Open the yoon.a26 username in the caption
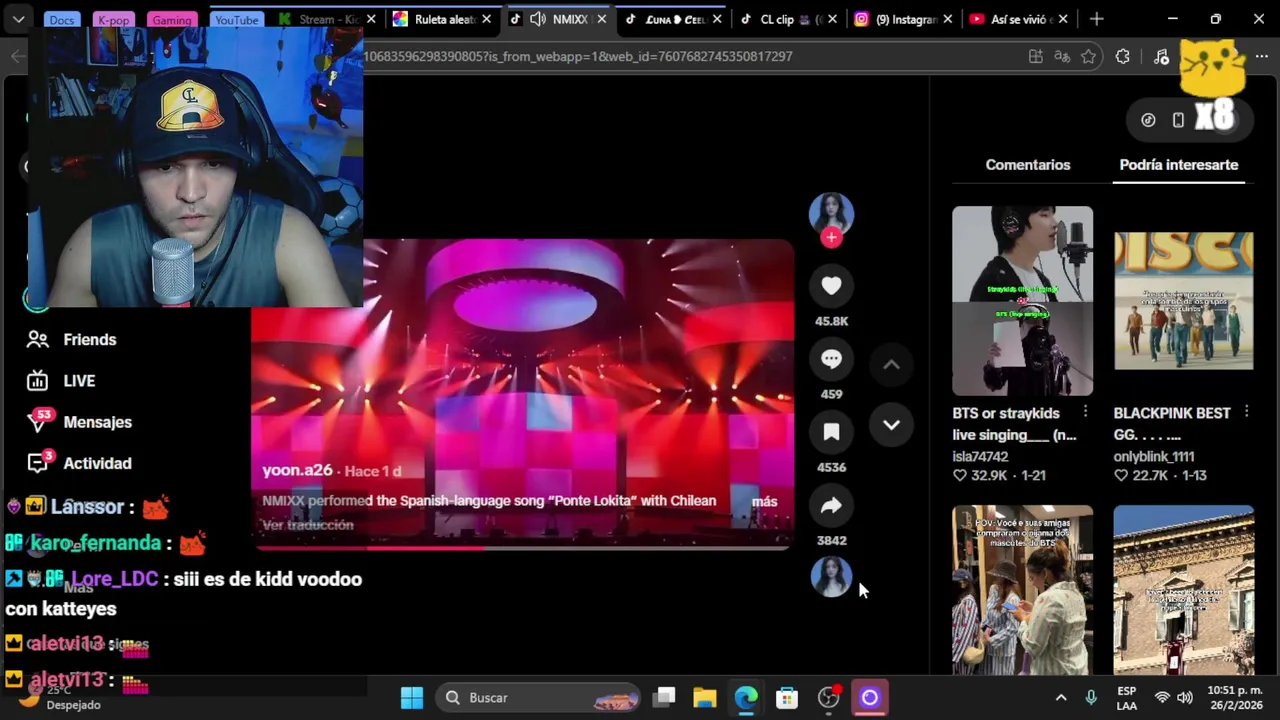The image size is (1280, 720). click(297, 470)
